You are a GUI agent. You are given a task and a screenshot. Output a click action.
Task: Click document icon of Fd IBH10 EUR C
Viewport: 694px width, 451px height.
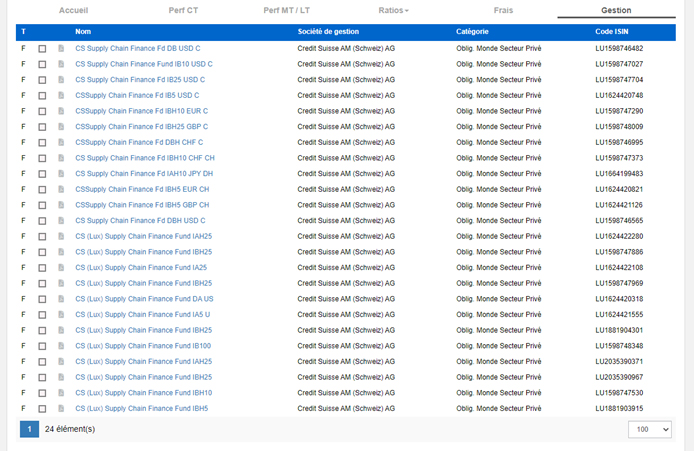click(61, 111)
